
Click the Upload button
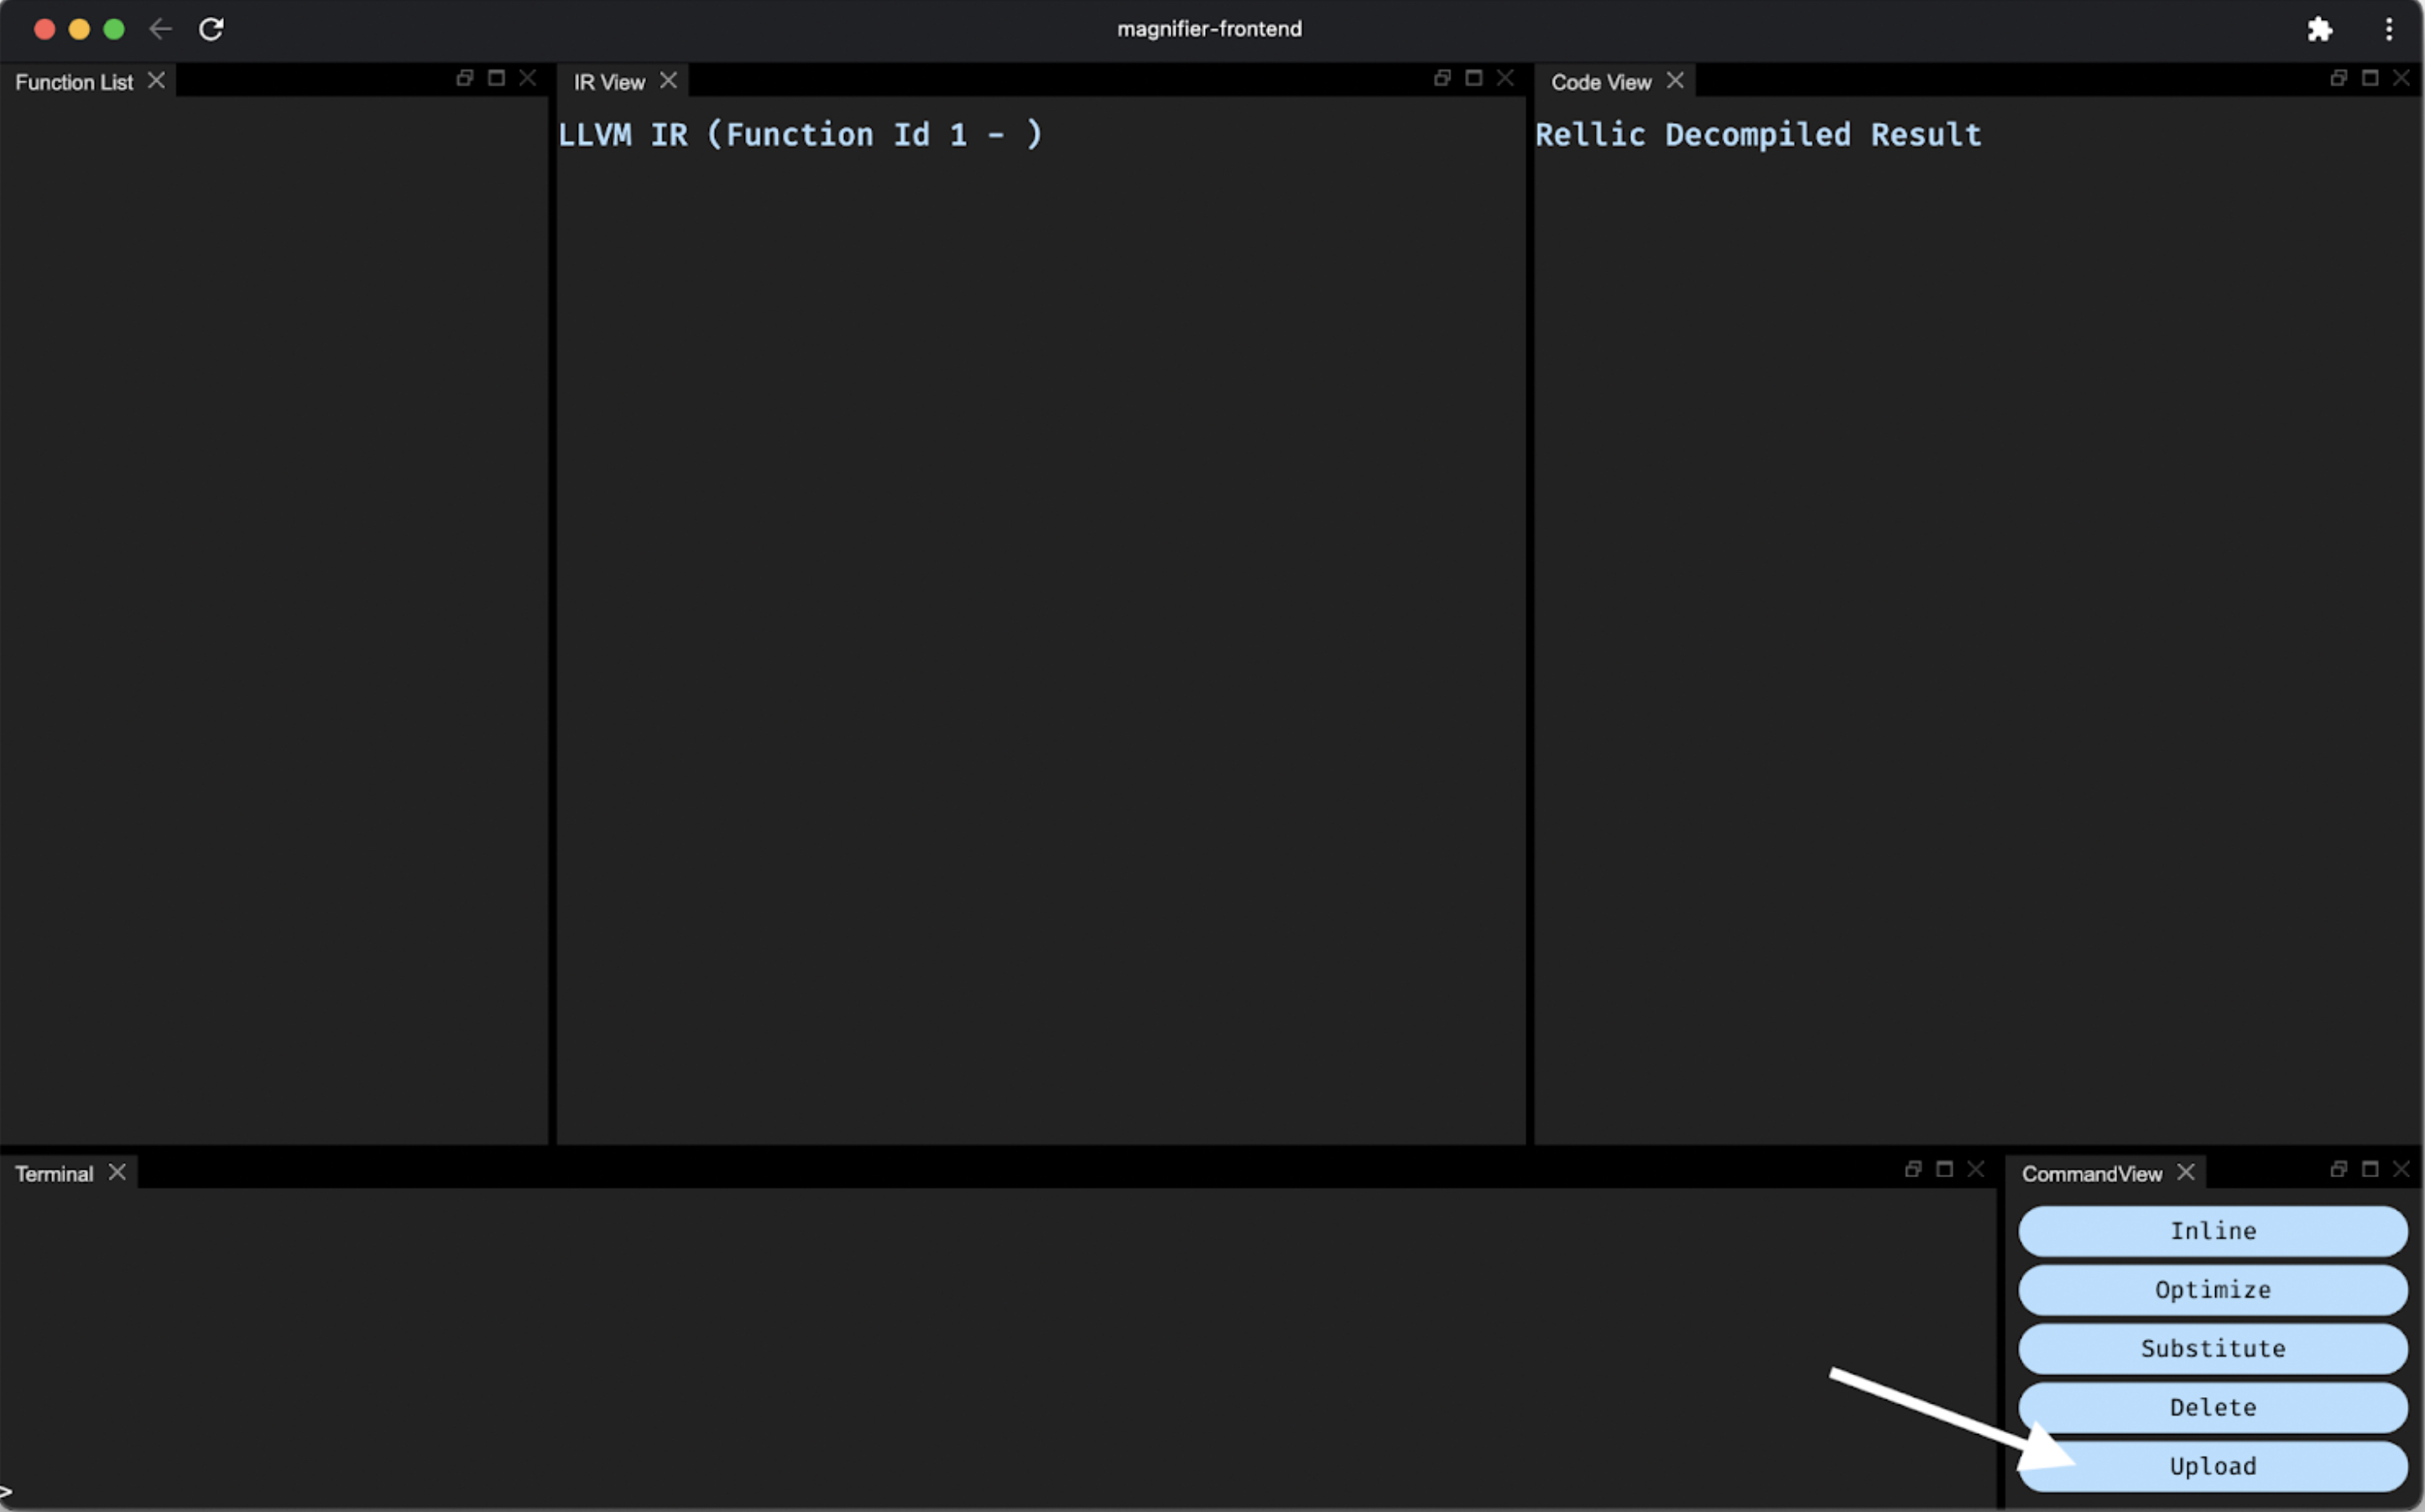(x=2212, y=1466)
